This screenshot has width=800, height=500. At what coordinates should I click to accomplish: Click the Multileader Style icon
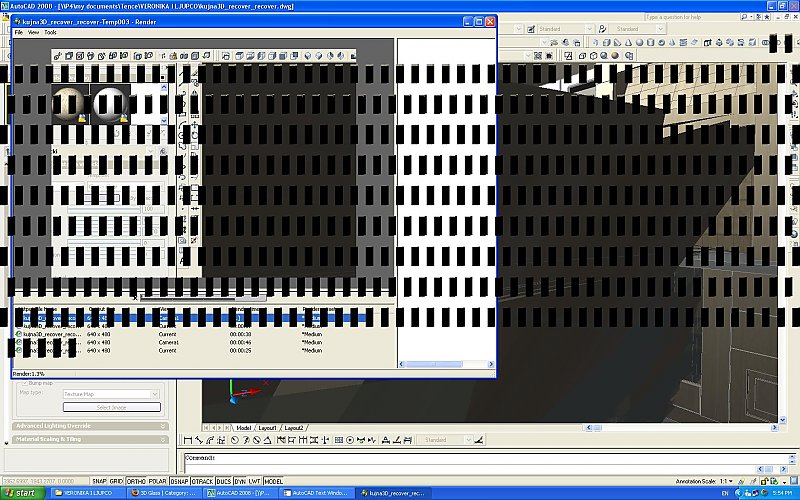click(x=603, y=29)
